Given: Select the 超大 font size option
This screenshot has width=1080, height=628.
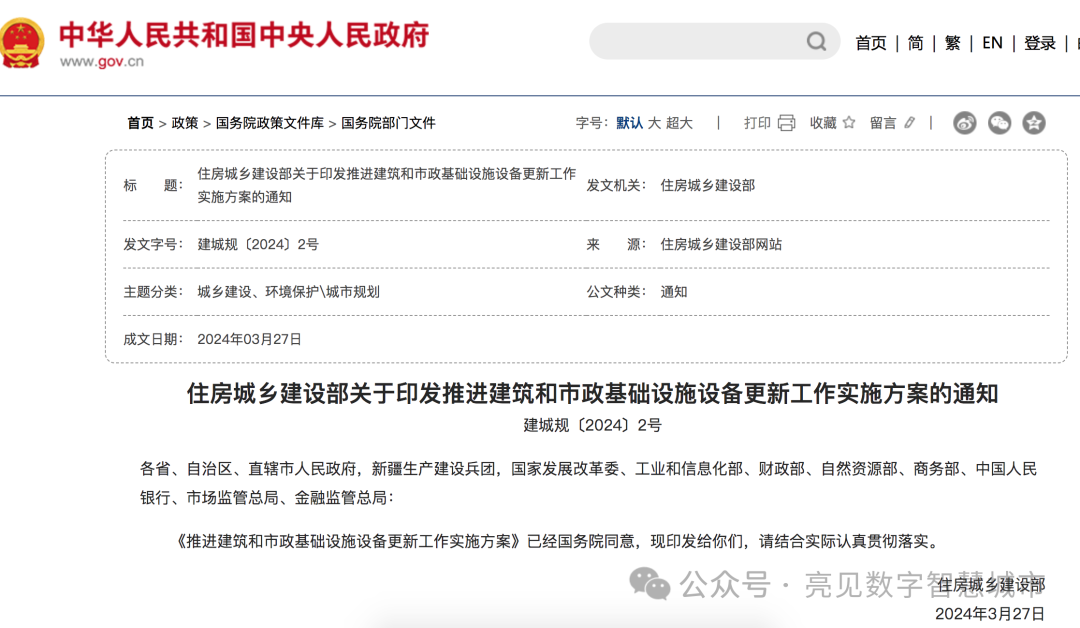Looking at the screenshot, I should (x=680, y=122).
